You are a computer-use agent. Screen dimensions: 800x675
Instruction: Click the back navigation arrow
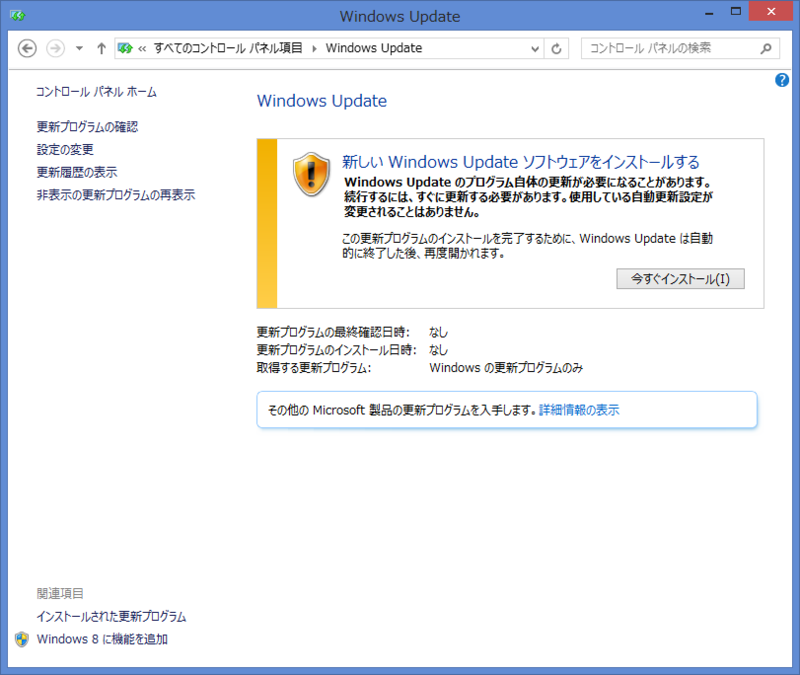pos(27,47)
